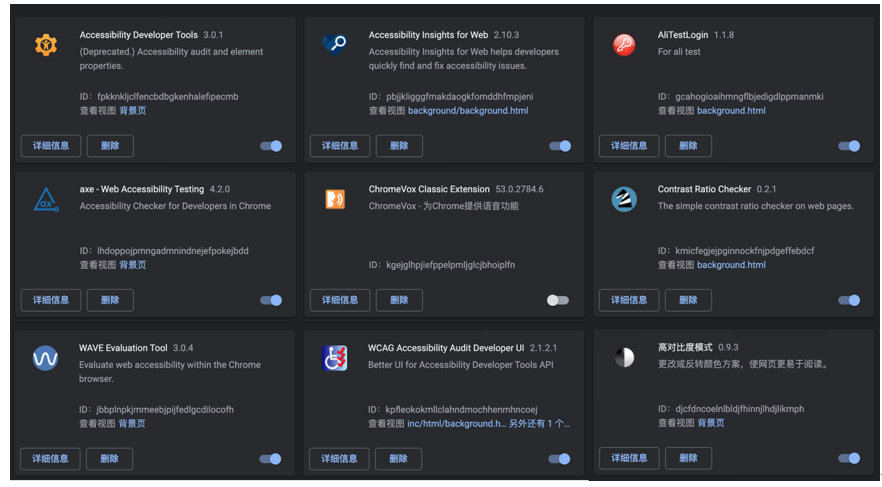Viewport: 882px width, 487px height.
Task: Enable the ChromeVox Classic Extension toggle
Action: tap(558, 300)
